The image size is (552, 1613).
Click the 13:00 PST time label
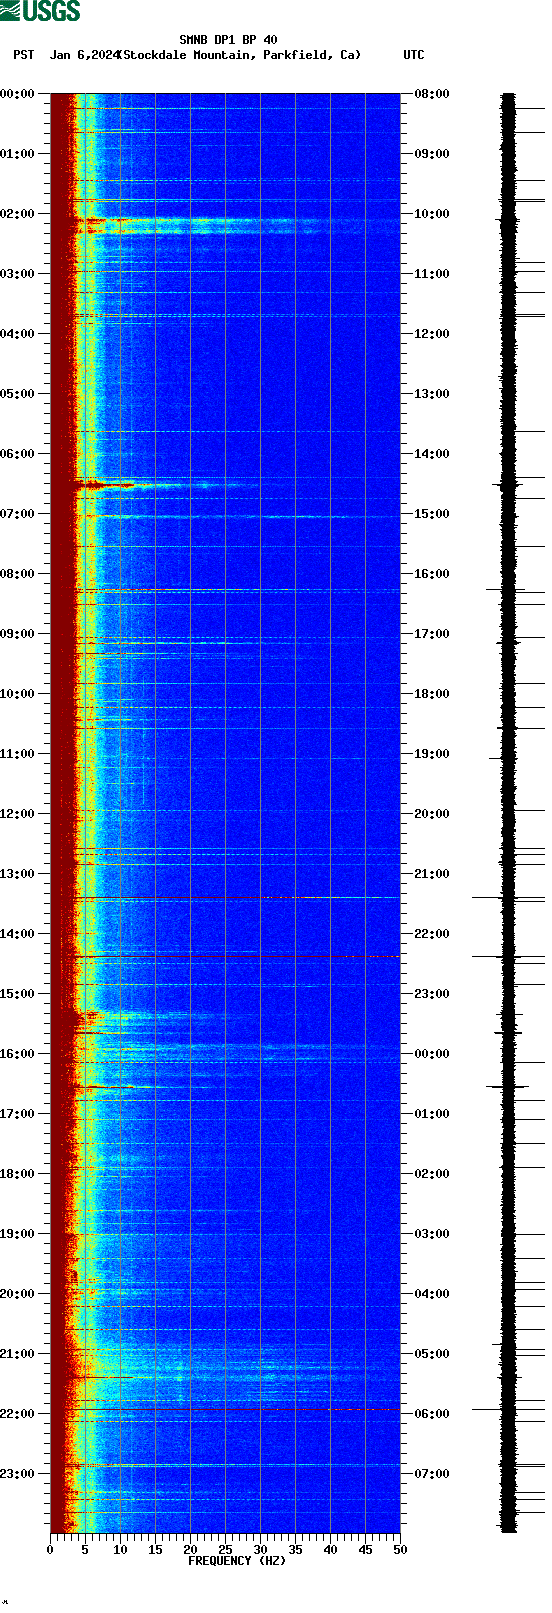pos(18,874)
